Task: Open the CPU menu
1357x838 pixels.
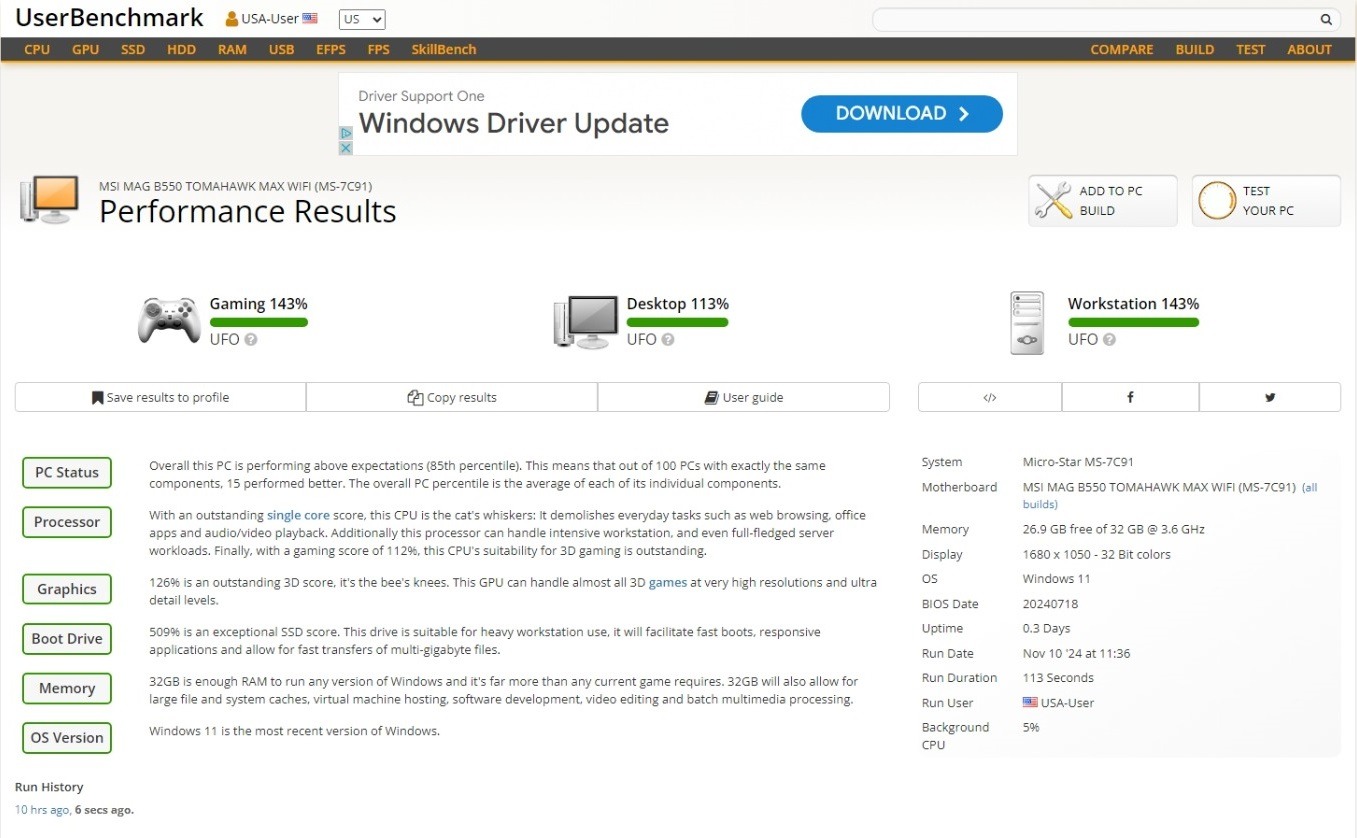Action: [37, 49]
